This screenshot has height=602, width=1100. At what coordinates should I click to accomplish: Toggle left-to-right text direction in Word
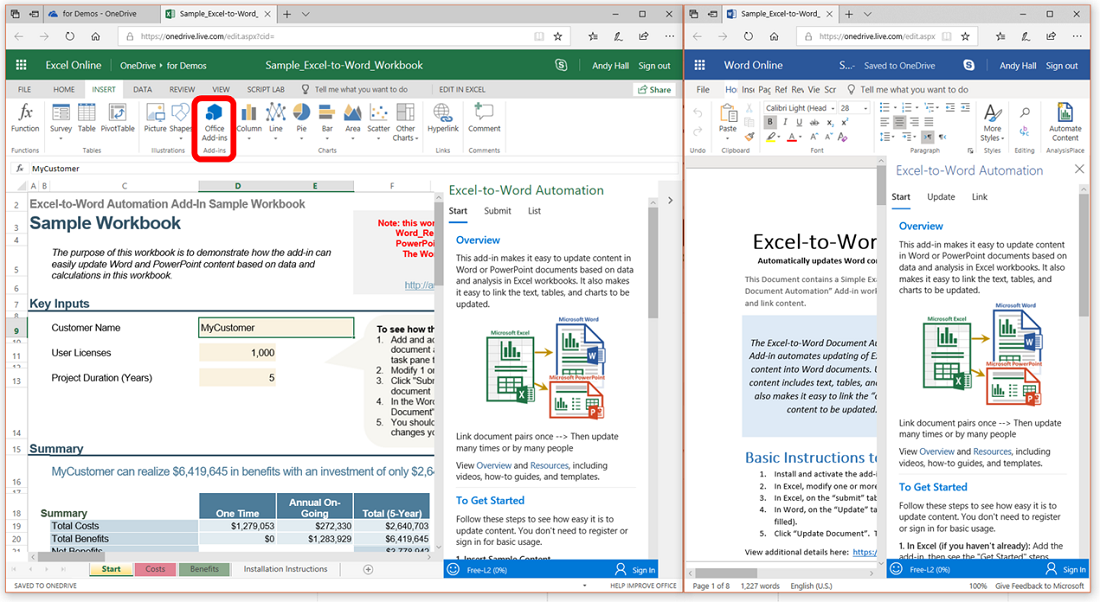click(927, 137)
